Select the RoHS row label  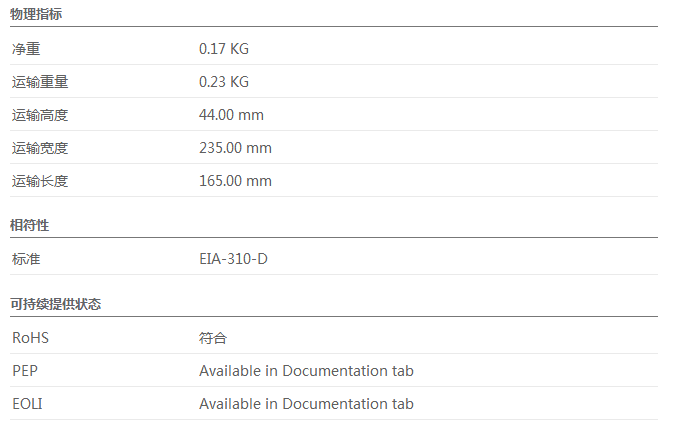(30, 338)
